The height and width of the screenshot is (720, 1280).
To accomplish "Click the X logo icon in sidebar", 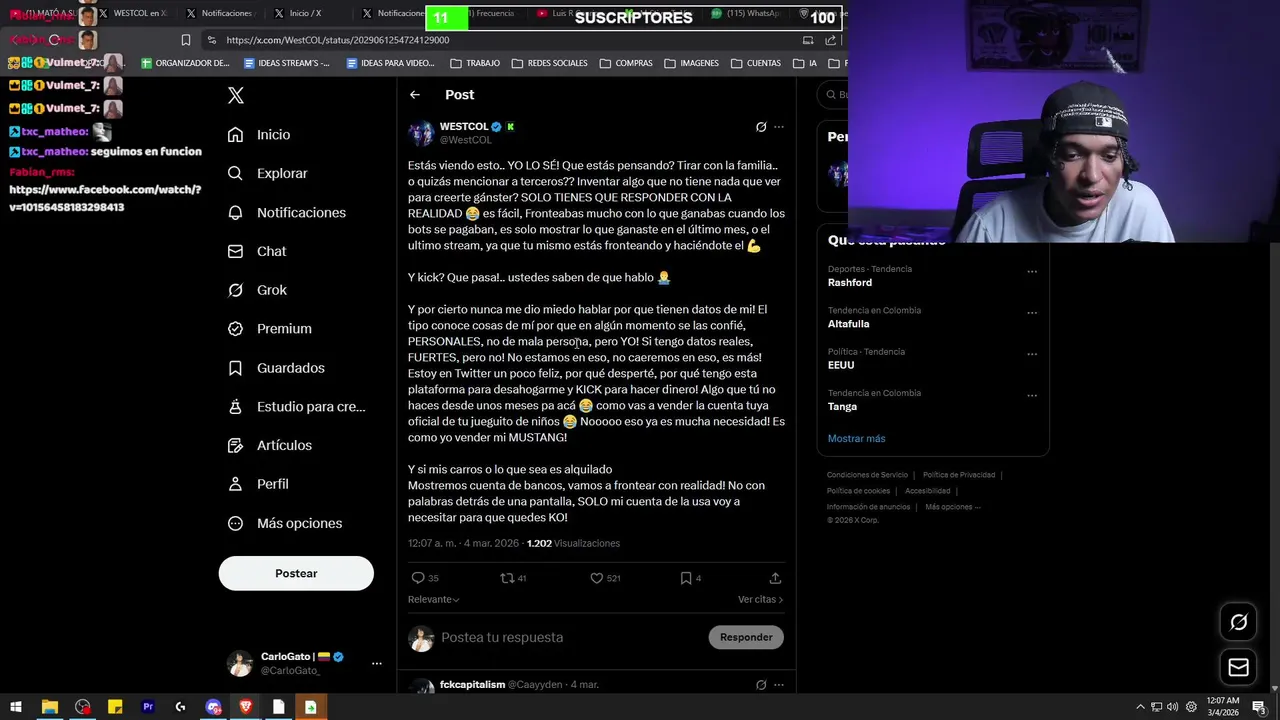I will click(236, 95).
